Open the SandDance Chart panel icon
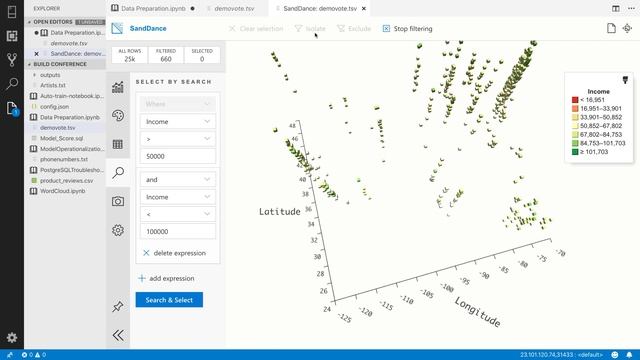640x360 pixels. (x=118, y=87)
